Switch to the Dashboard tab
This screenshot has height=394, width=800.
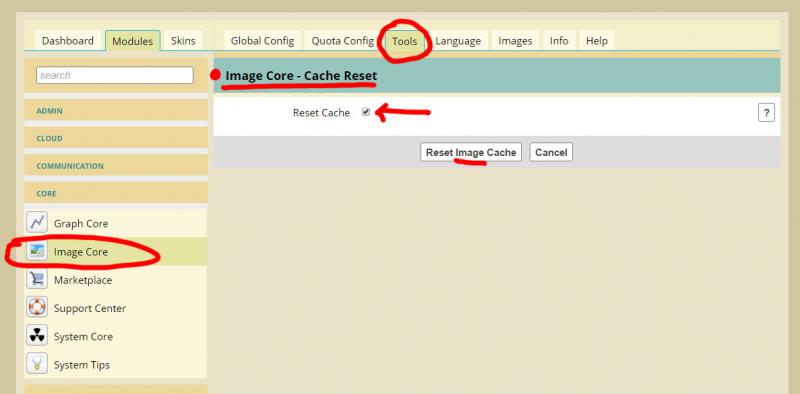[68, 41]
